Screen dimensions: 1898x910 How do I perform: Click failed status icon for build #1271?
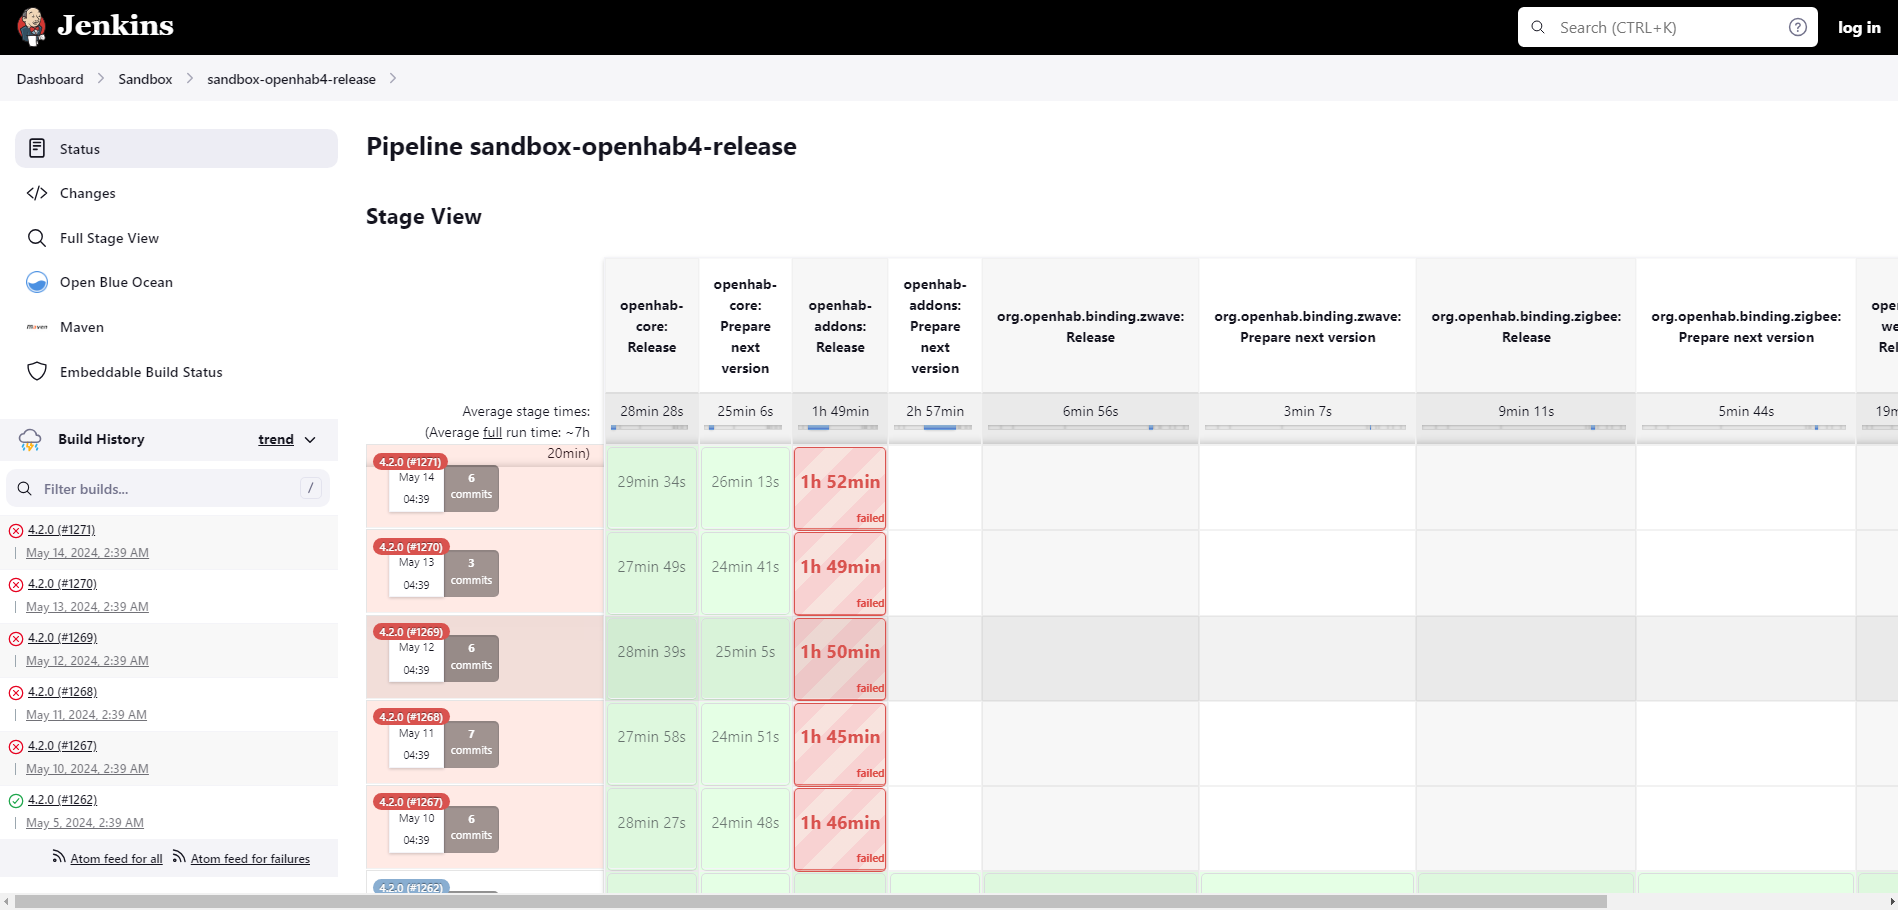tap(16, 531)
